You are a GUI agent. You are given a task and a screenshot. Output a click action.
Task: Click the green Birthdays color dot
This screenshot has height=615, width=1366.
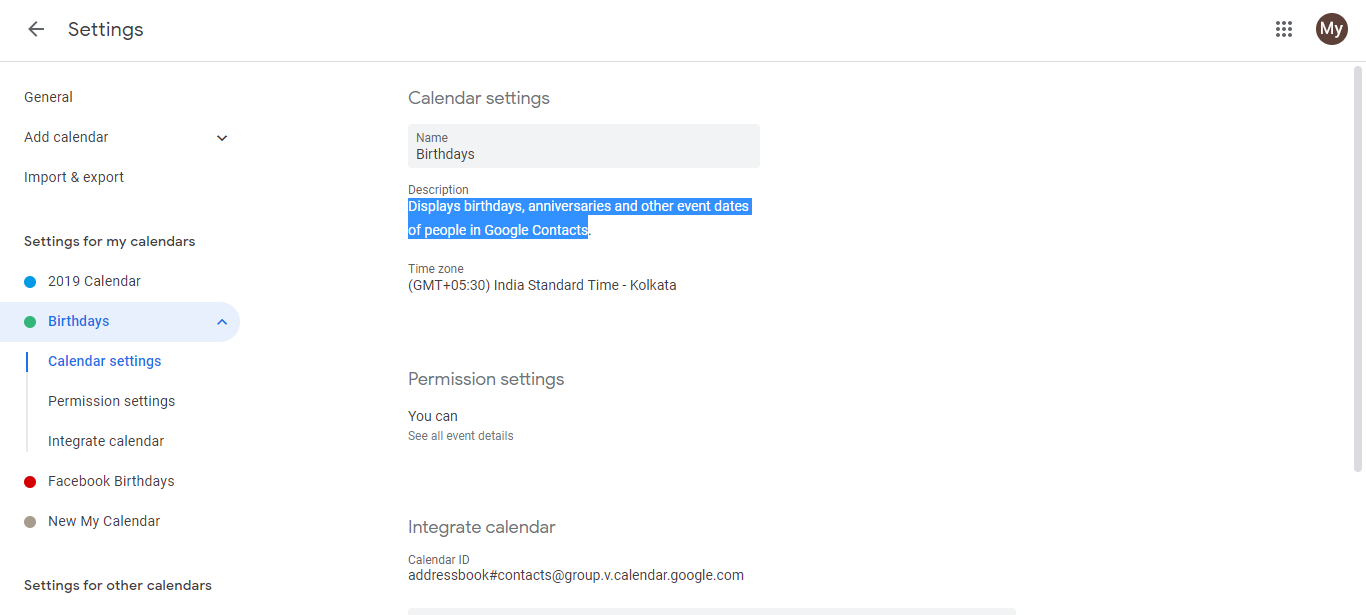[x=30, y=322]
